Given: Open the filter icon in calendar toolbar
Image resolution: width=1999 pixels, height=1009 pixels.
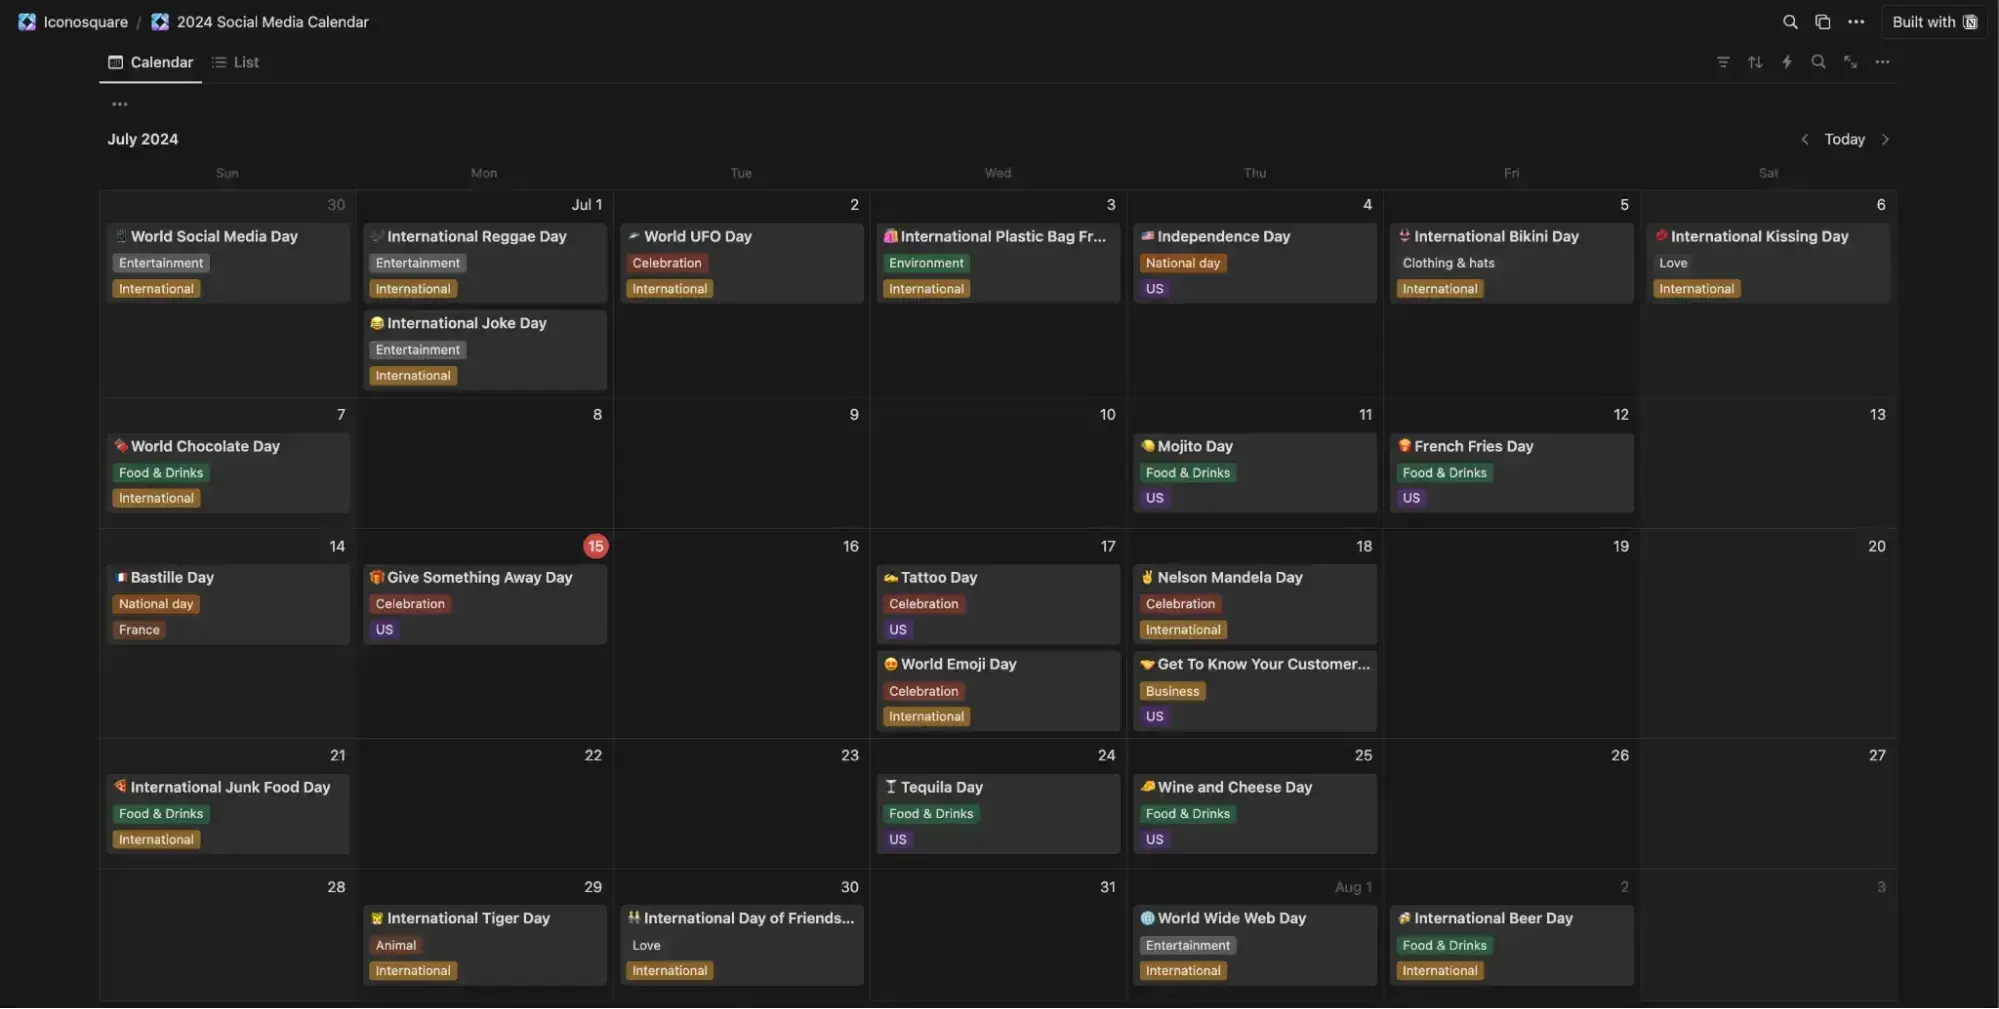Looking at the screenshot, I should [x=1723, y=62].
